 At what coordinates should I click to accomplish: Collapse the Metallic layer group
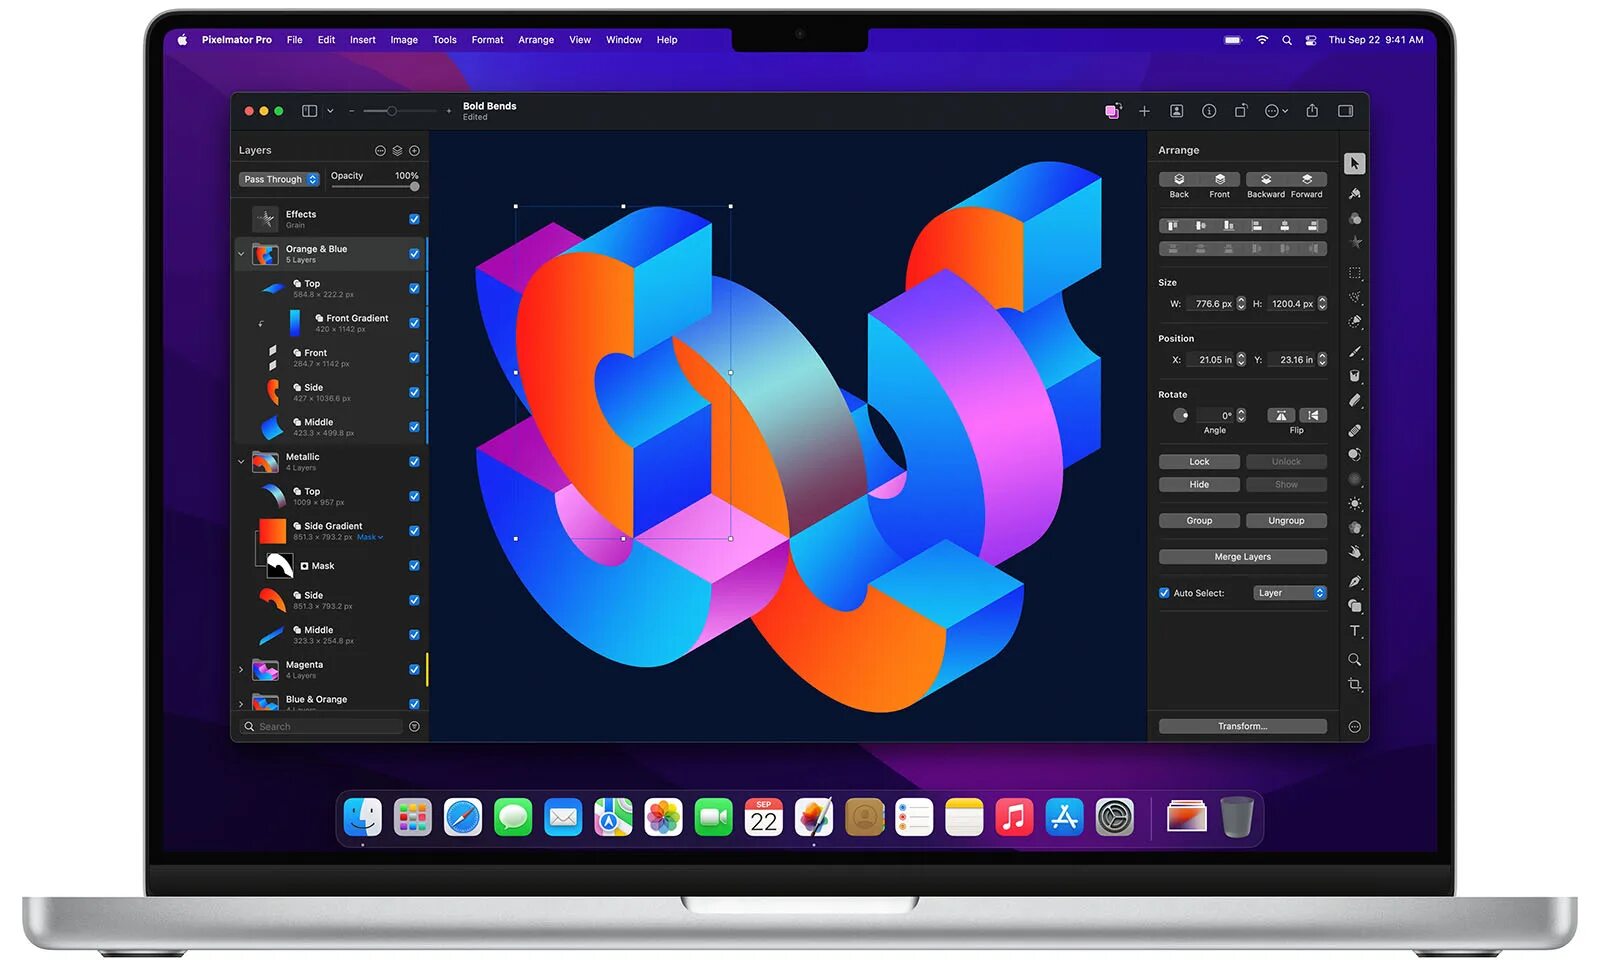click(241, 462)
